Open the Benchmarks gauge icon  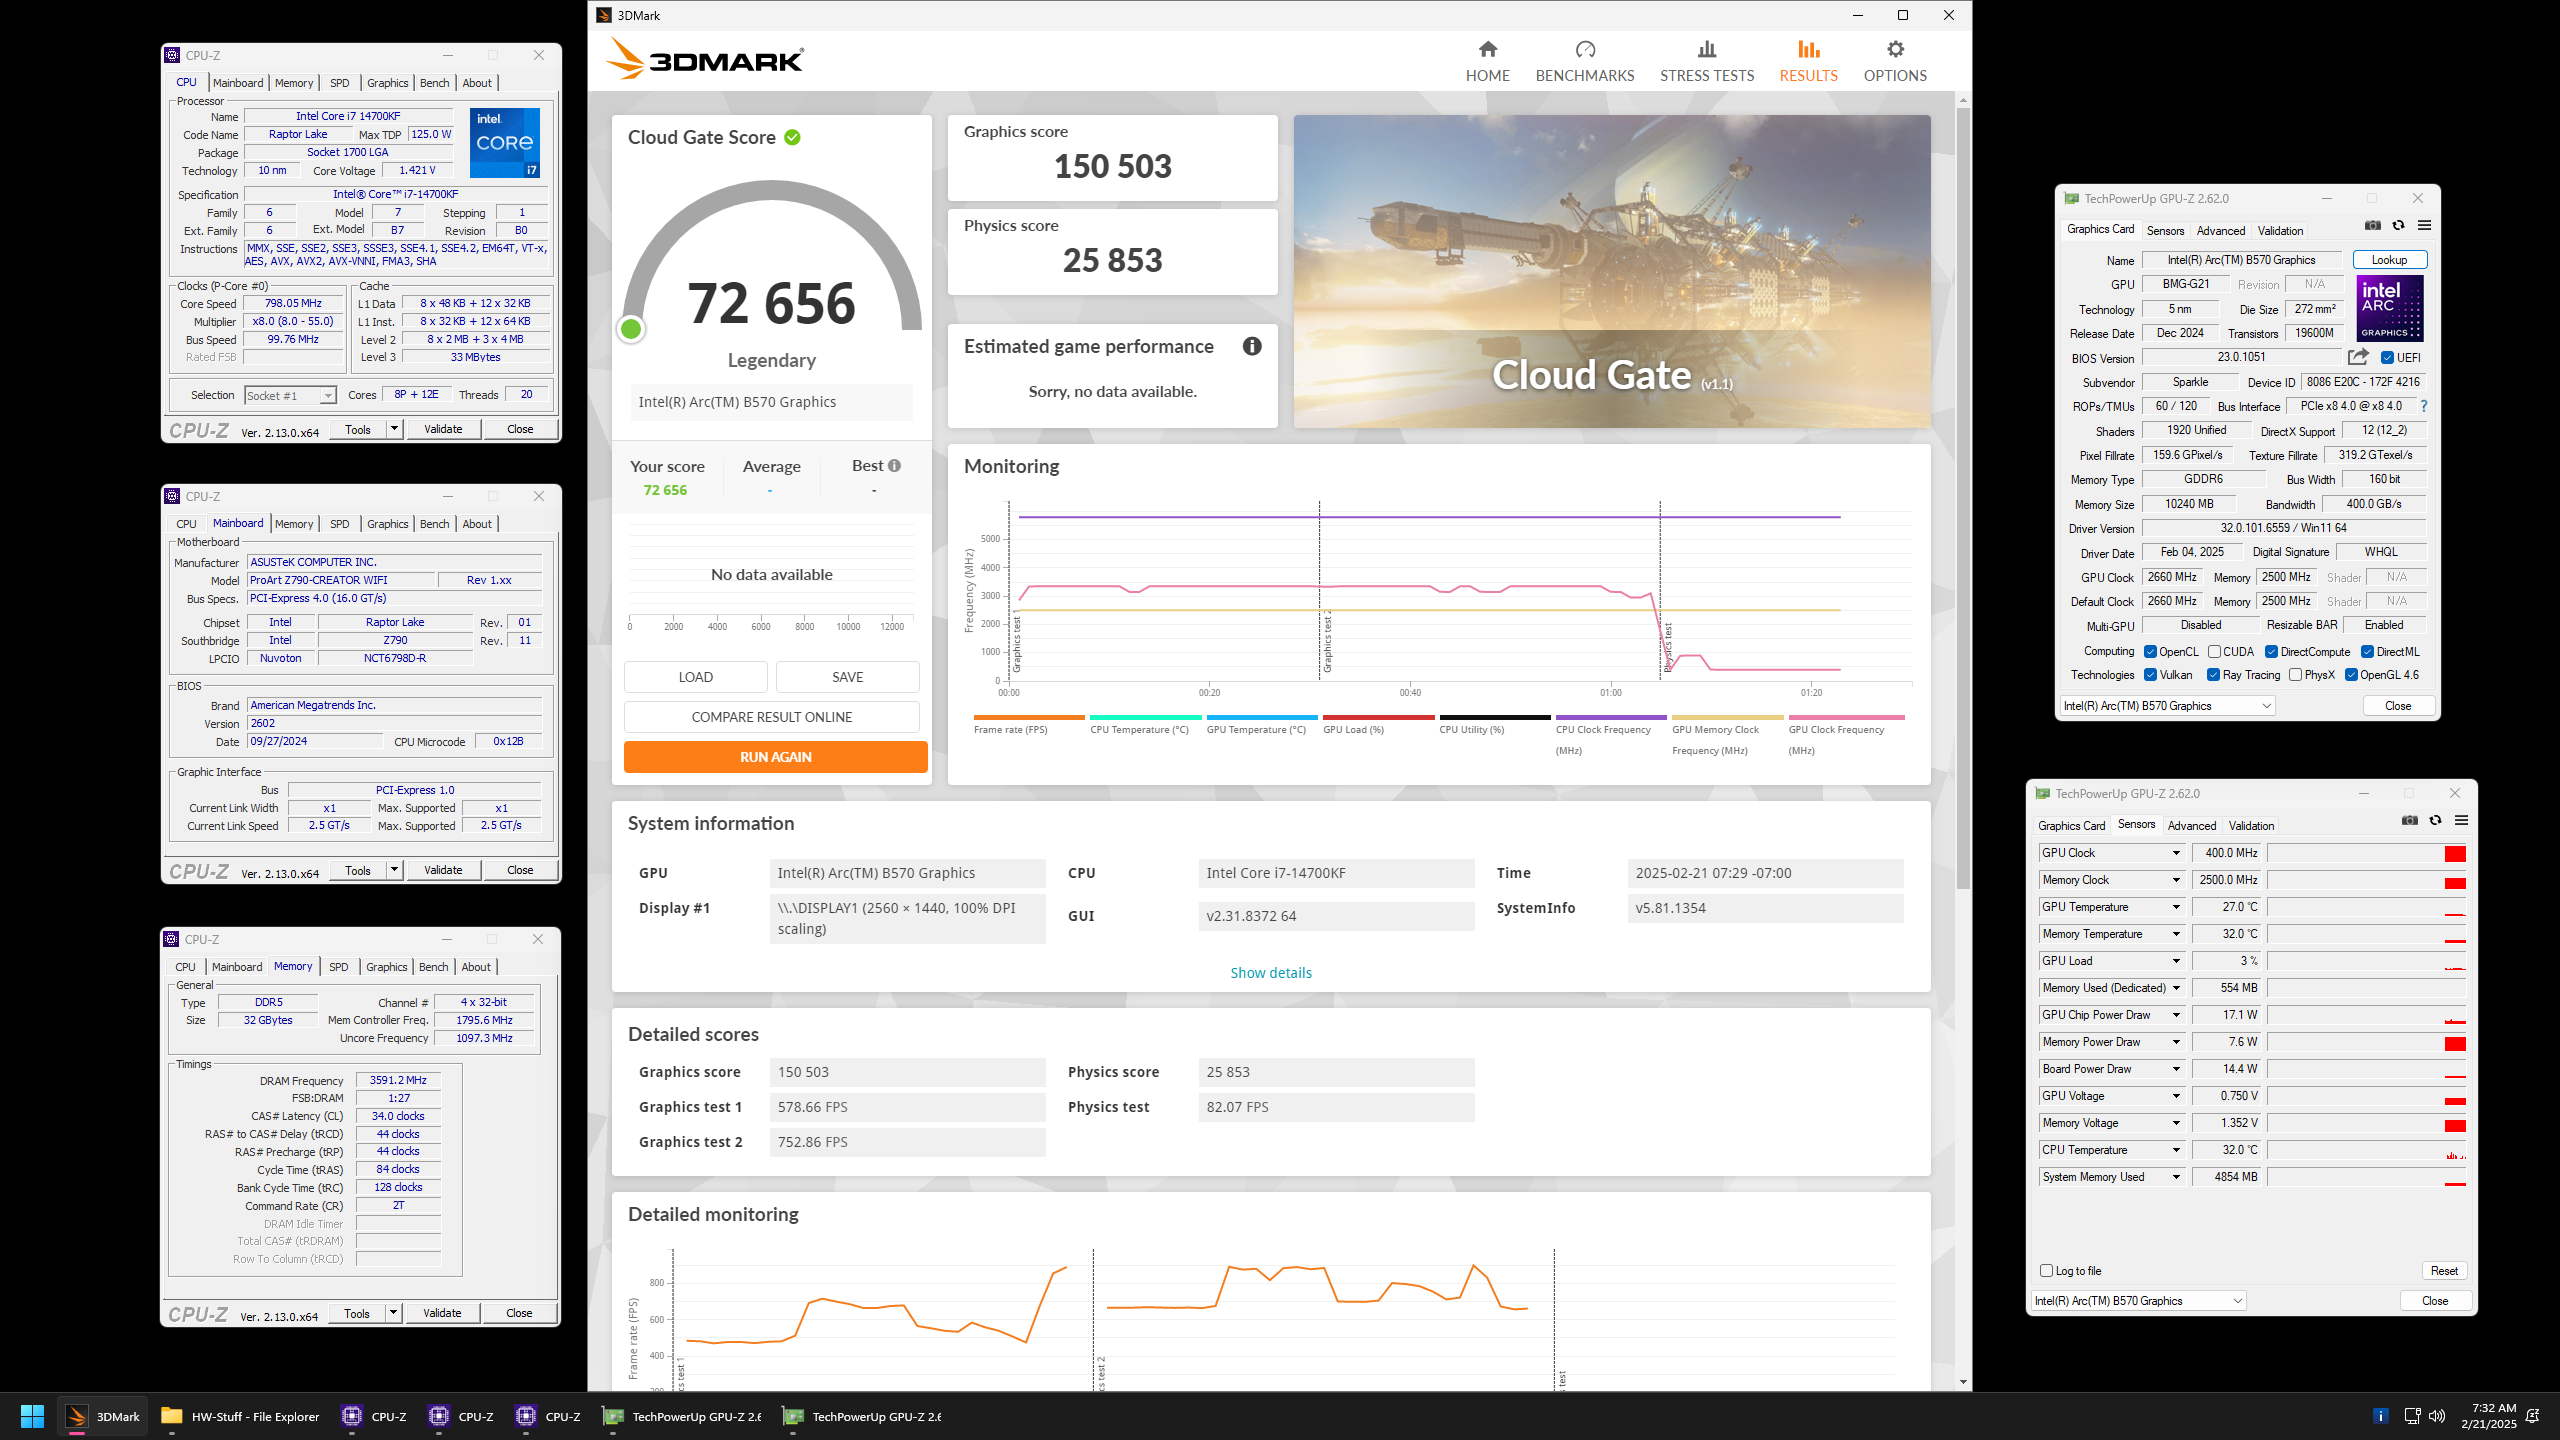click(x=1585, y=49)
